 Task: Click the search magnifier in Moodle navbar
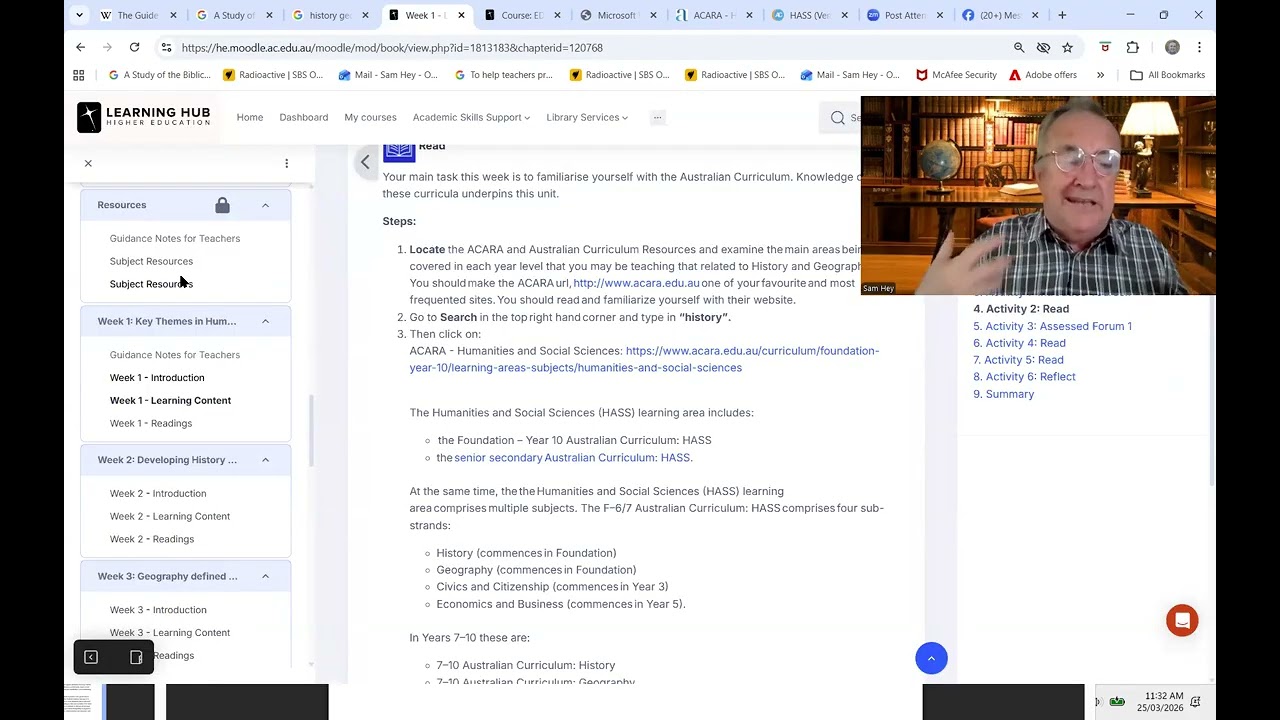(838, 118)
